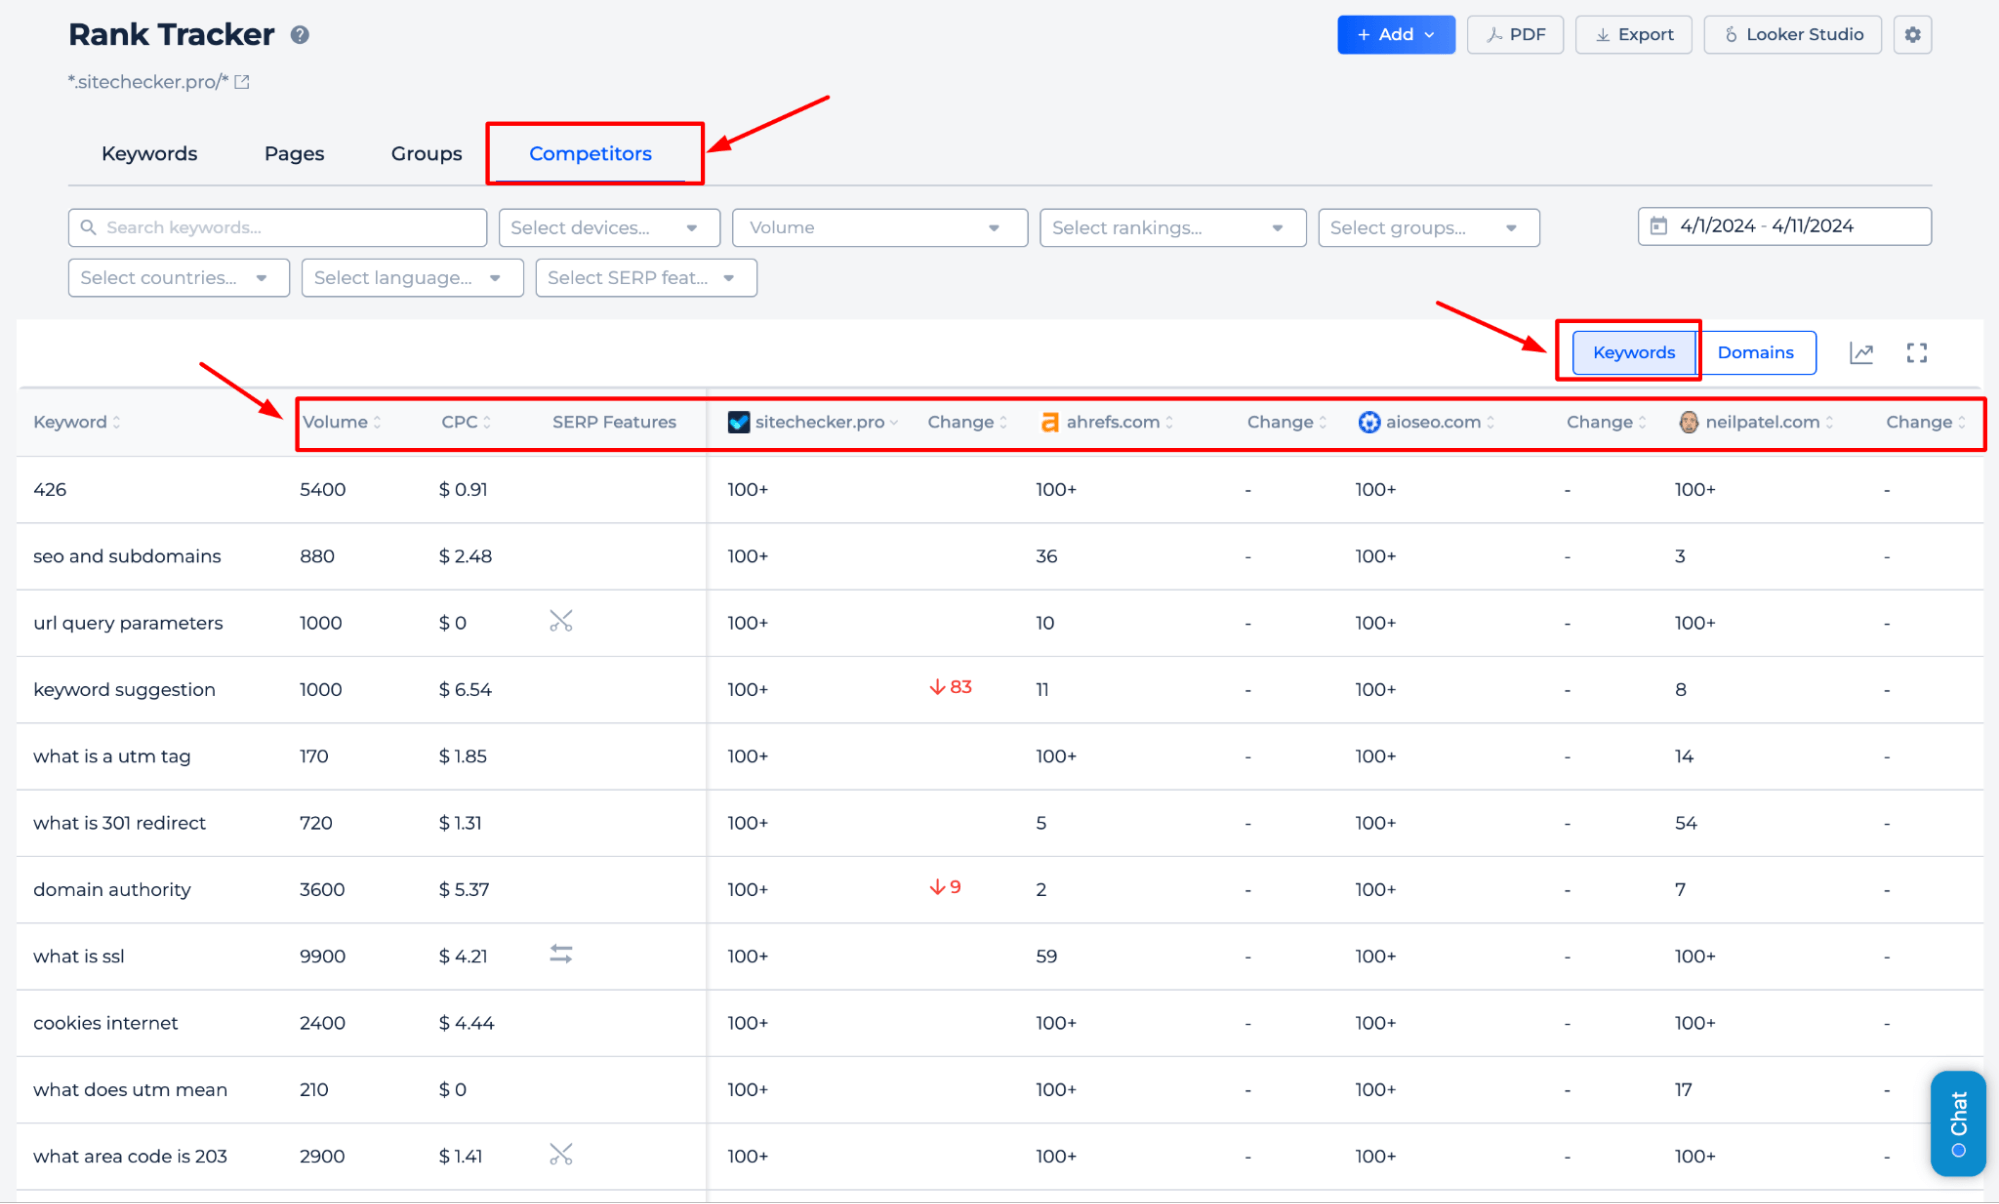Image resolution: width=1999 pixels, height=1204 pixels.
Task: Sort the table by Volume
Action: pos(342,422)
